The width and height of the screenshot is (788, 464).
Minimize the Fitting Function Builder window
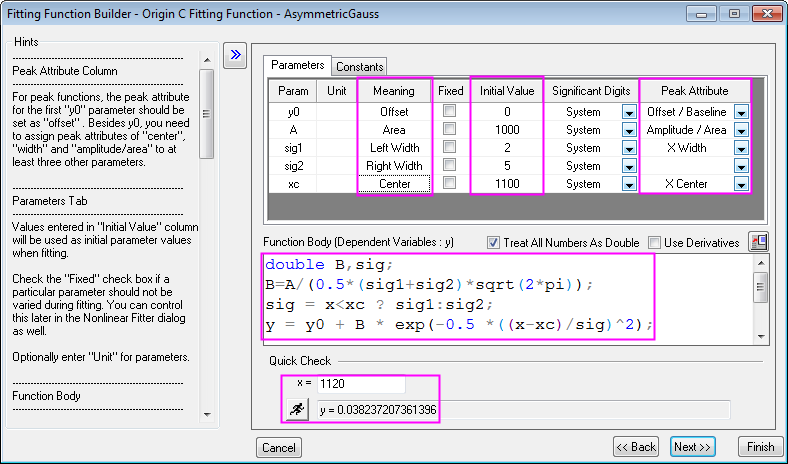pos(708,14)
